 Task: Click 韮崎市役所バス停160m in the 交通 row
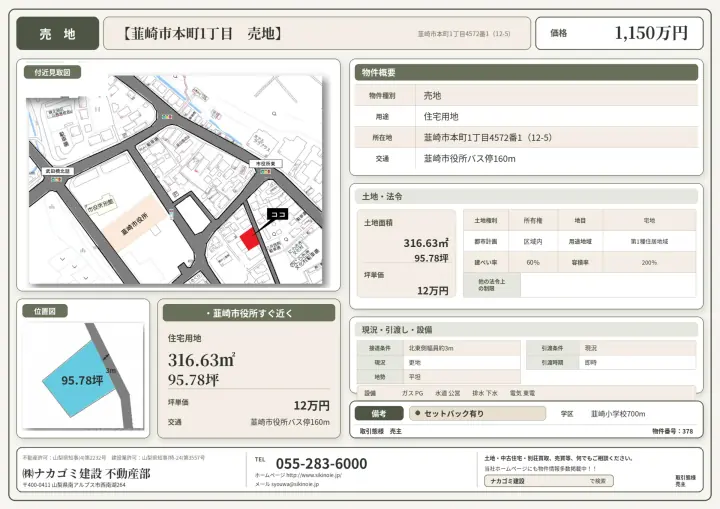point(469,158)
